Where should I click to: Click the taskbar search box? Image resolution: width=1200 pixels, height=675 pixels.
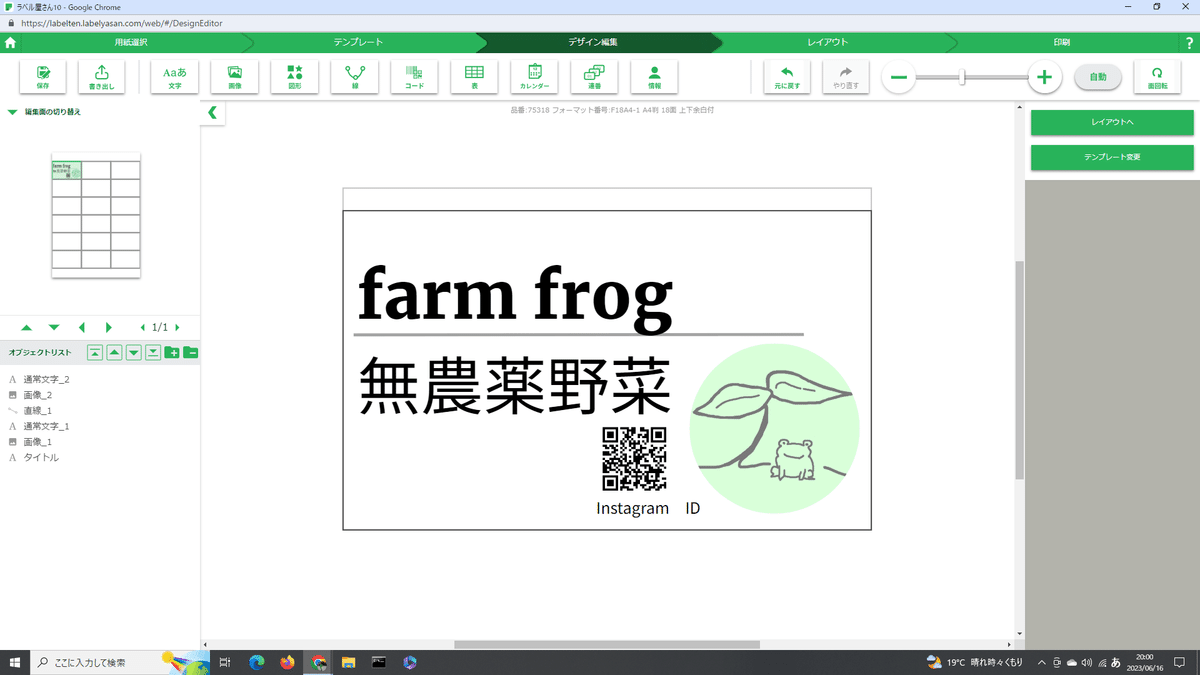tap(120, 662)
